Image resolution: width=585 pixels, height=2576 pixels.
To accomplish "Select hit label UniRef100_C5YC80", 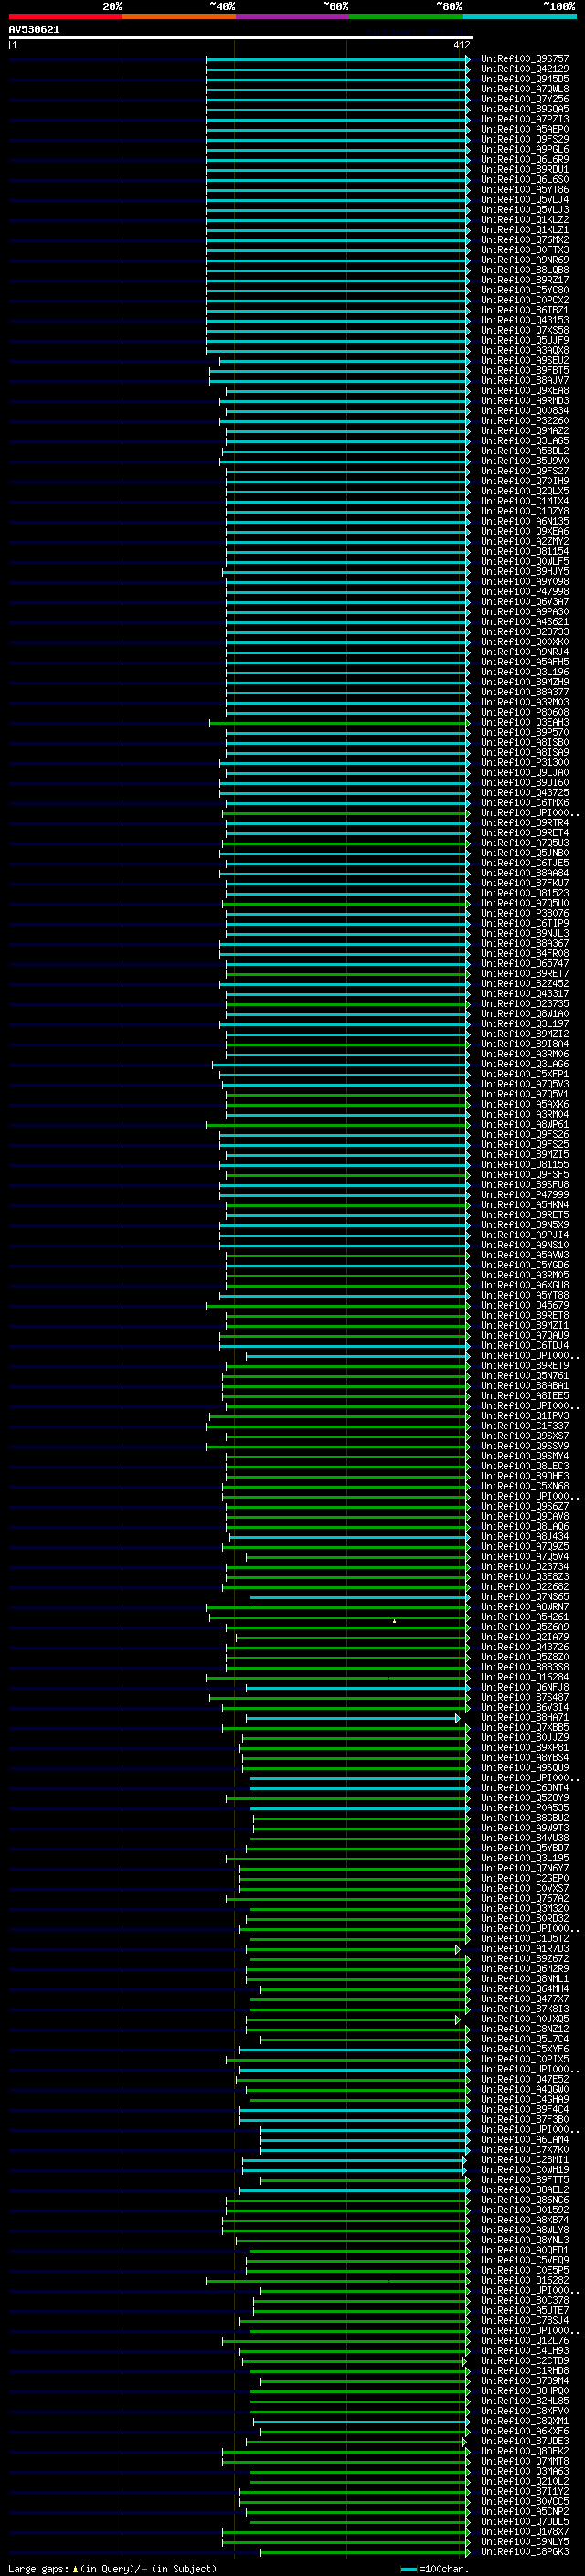I will [x=524, y=290].
